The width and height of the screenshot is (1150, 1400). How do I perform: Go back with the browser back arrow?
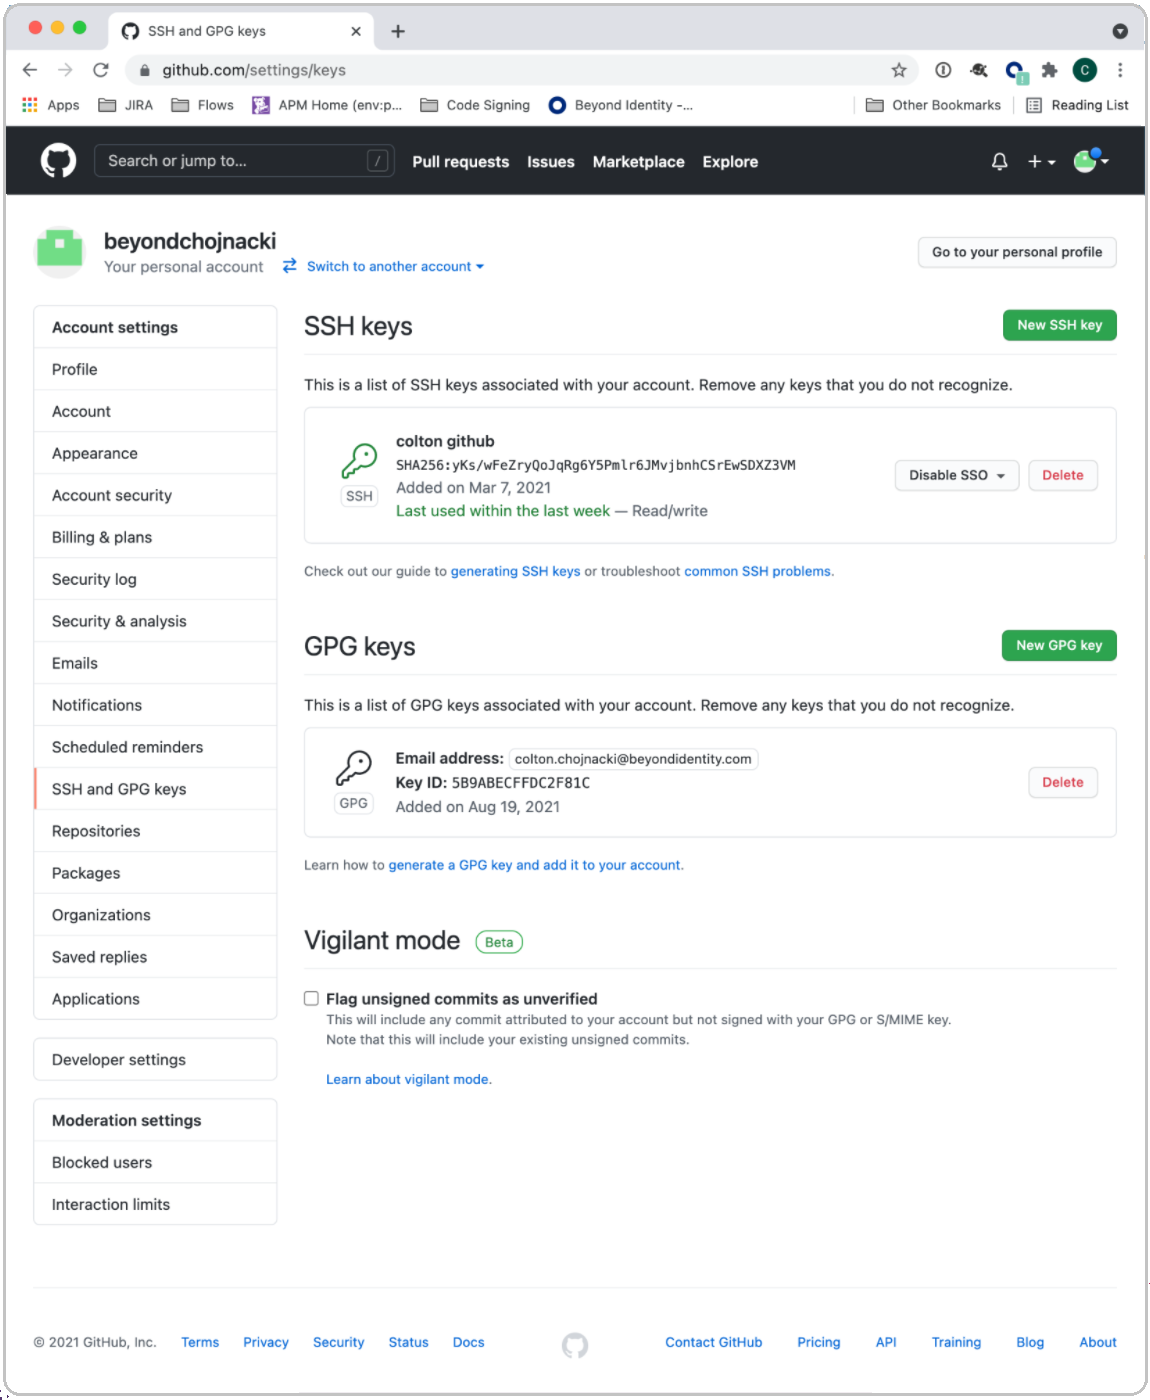[30, 70]
